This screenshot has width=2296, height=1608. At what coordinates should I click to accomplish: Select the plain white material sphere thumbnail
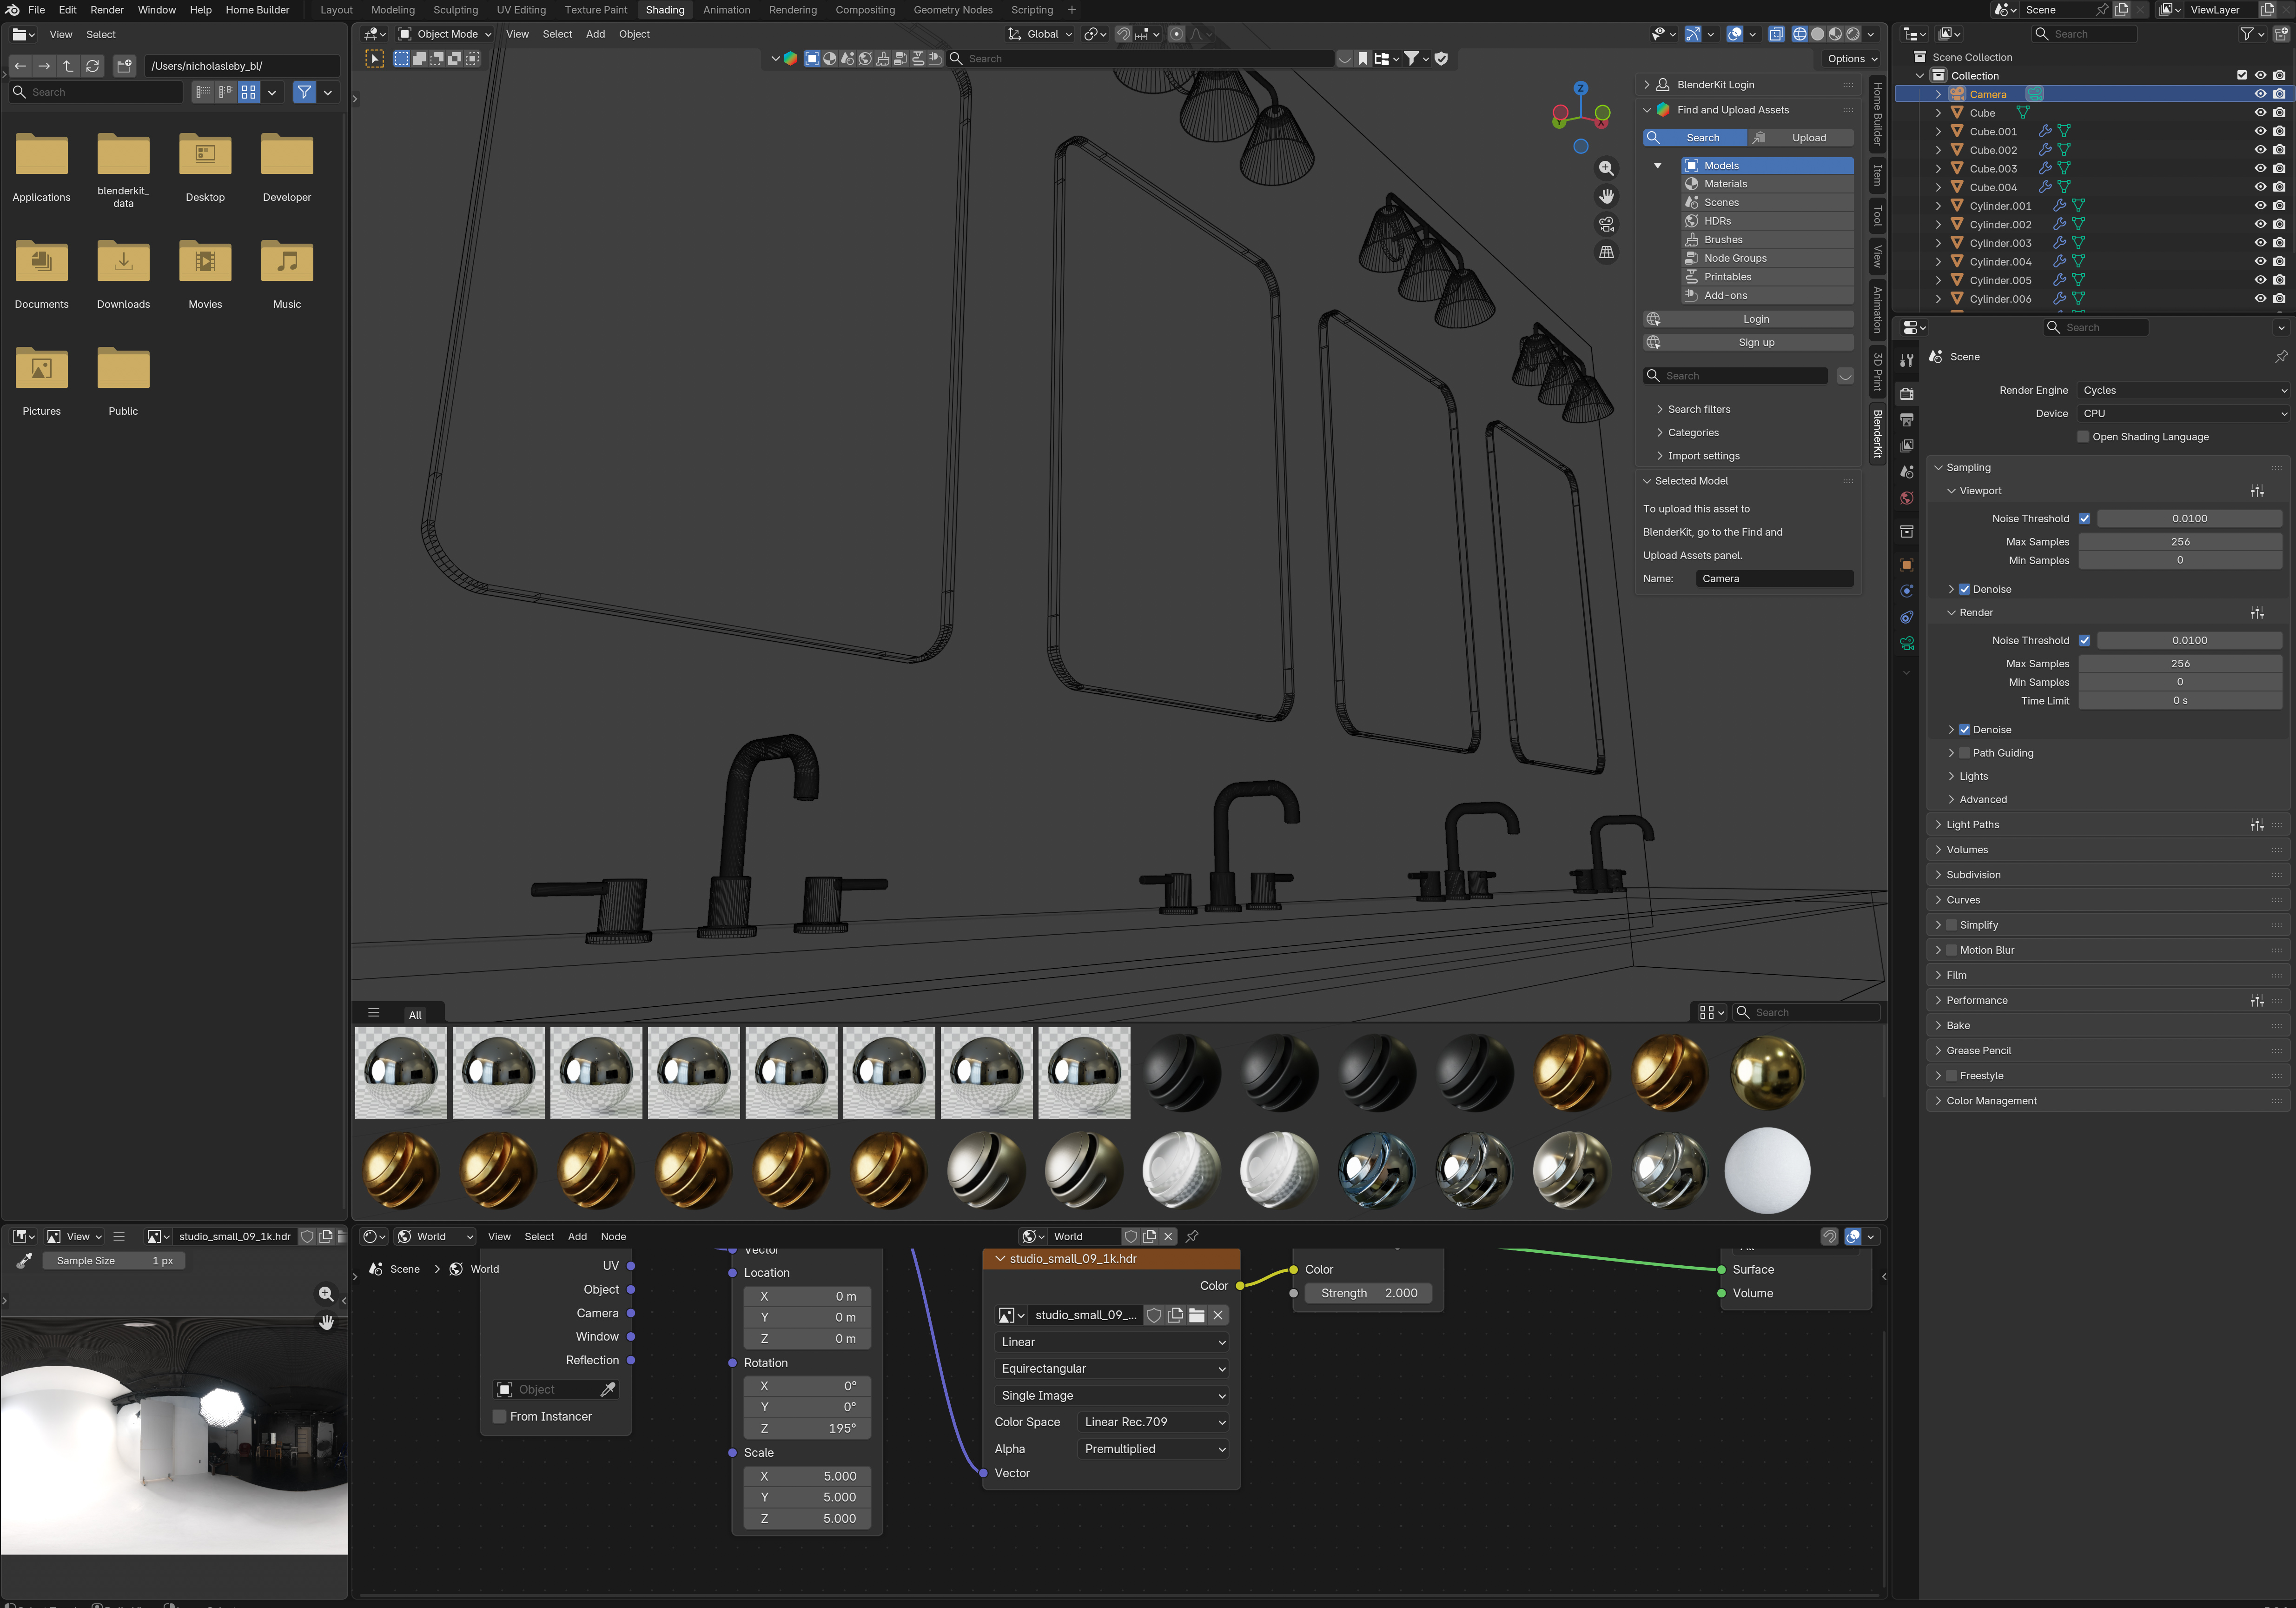point(1767,1171)
